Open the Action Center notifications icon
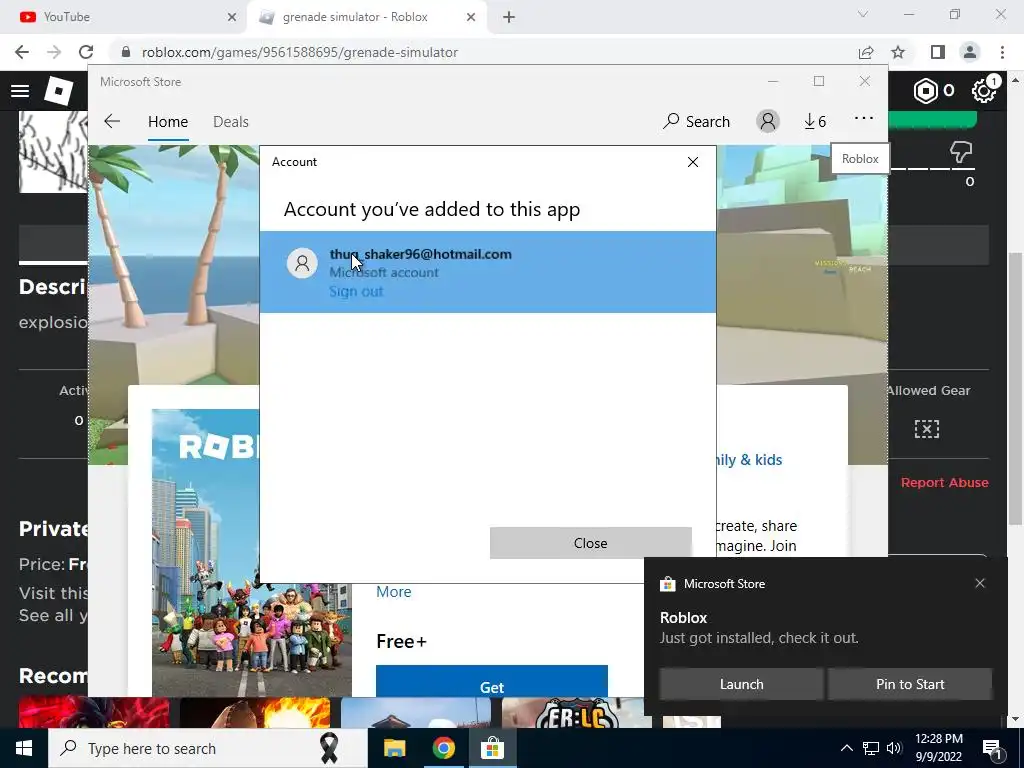The width and height of the screenshot is (1024, 768). 993,749
